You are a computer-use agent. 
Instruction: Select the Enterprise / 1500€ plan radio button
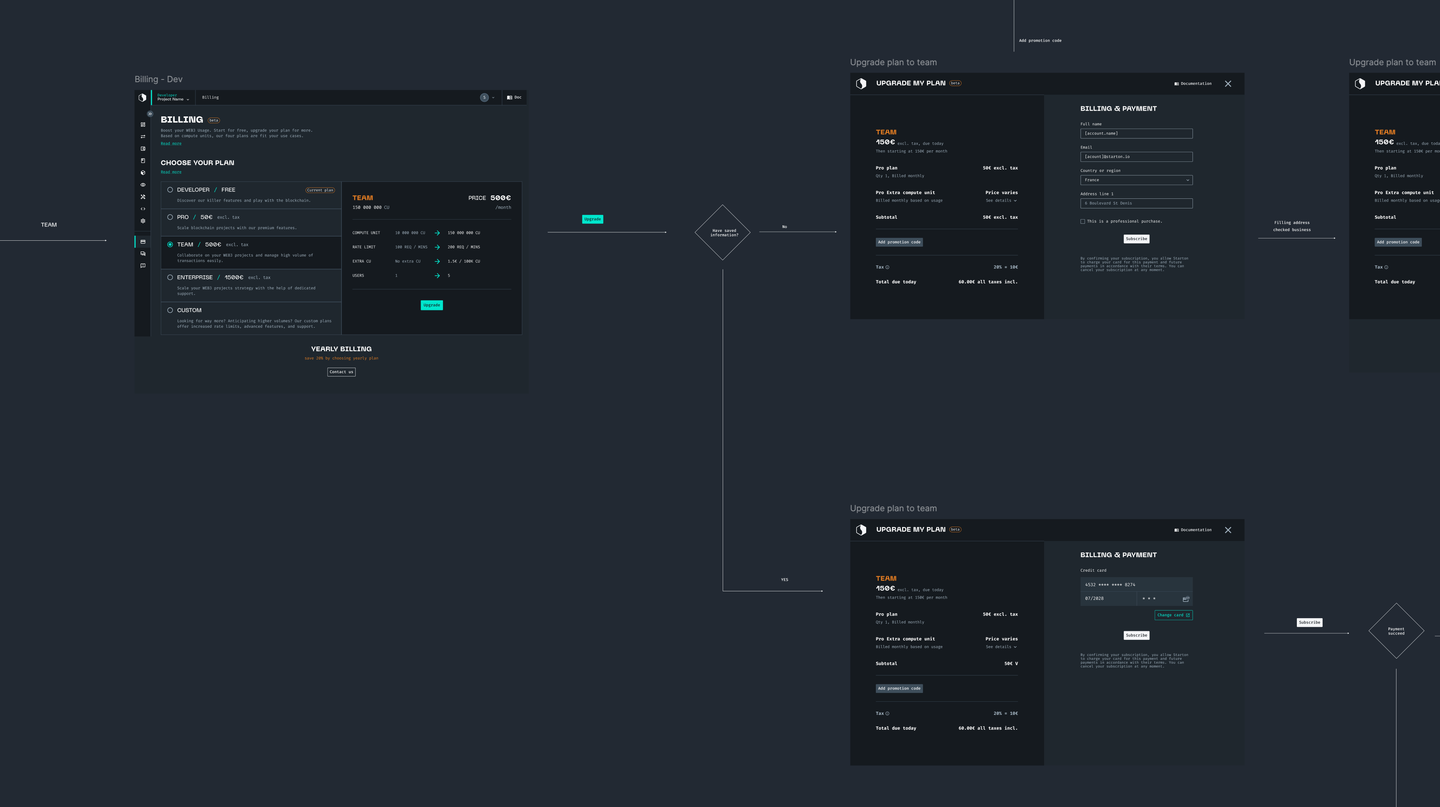coord(170,277)
